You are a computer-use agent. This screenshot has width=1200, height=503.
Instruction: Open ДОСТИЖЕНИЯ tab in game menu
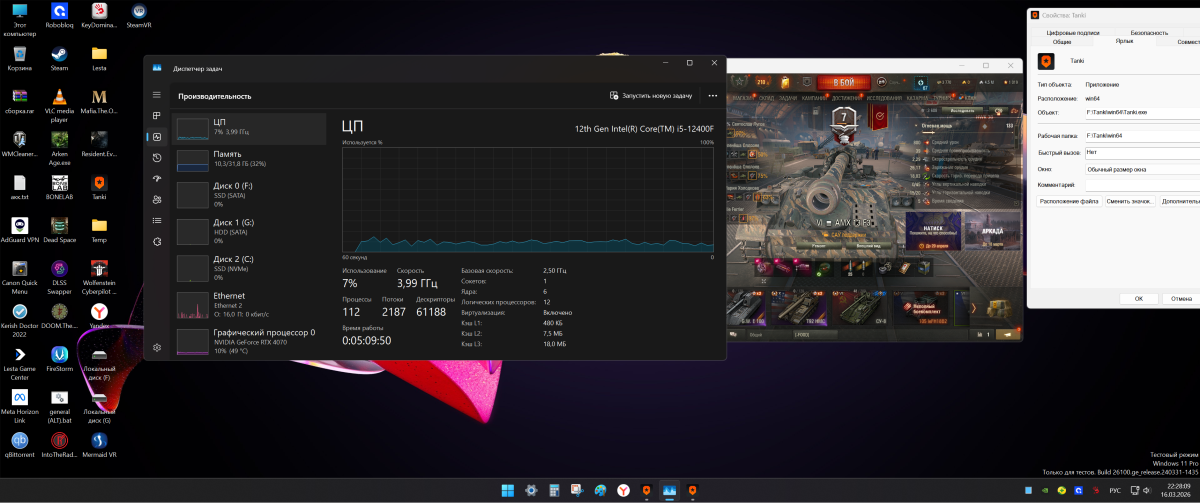[x=846, y=98]
